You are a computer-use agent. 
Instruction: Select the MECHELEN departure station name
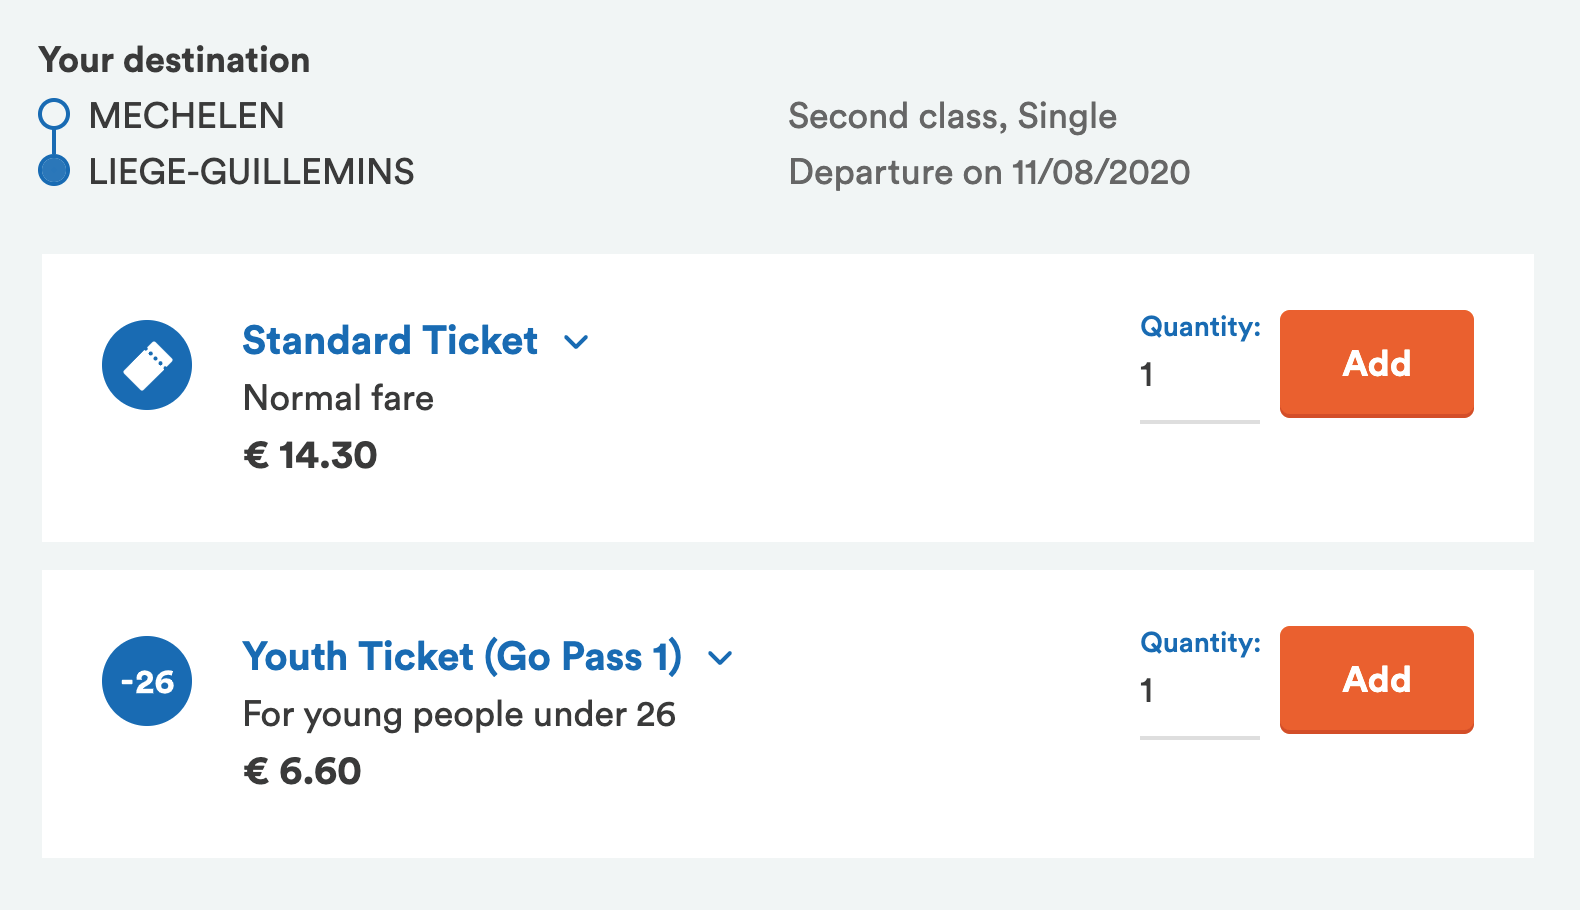(x=187, y=116)
